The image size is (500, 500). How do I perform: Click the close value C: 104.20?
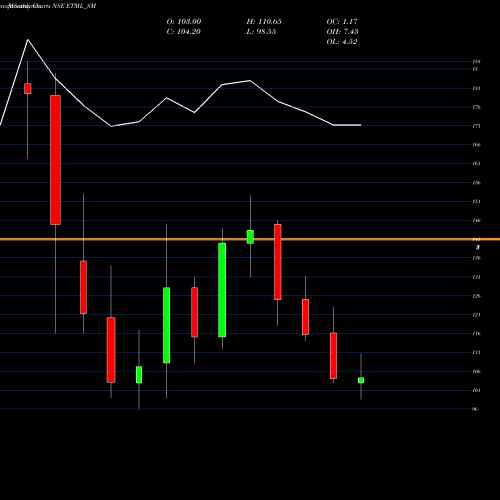point(183,32)
